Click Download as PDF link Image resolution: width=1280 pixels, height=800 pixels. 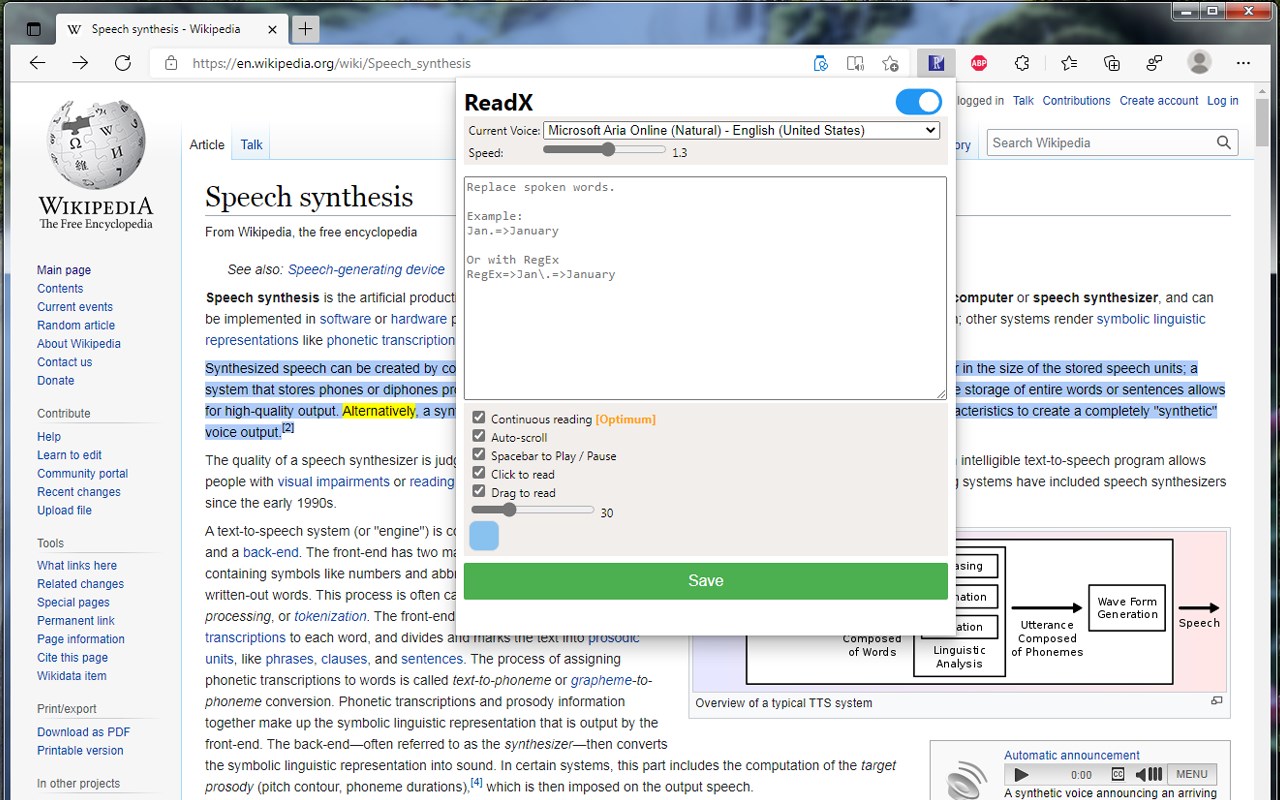(84, 732)
